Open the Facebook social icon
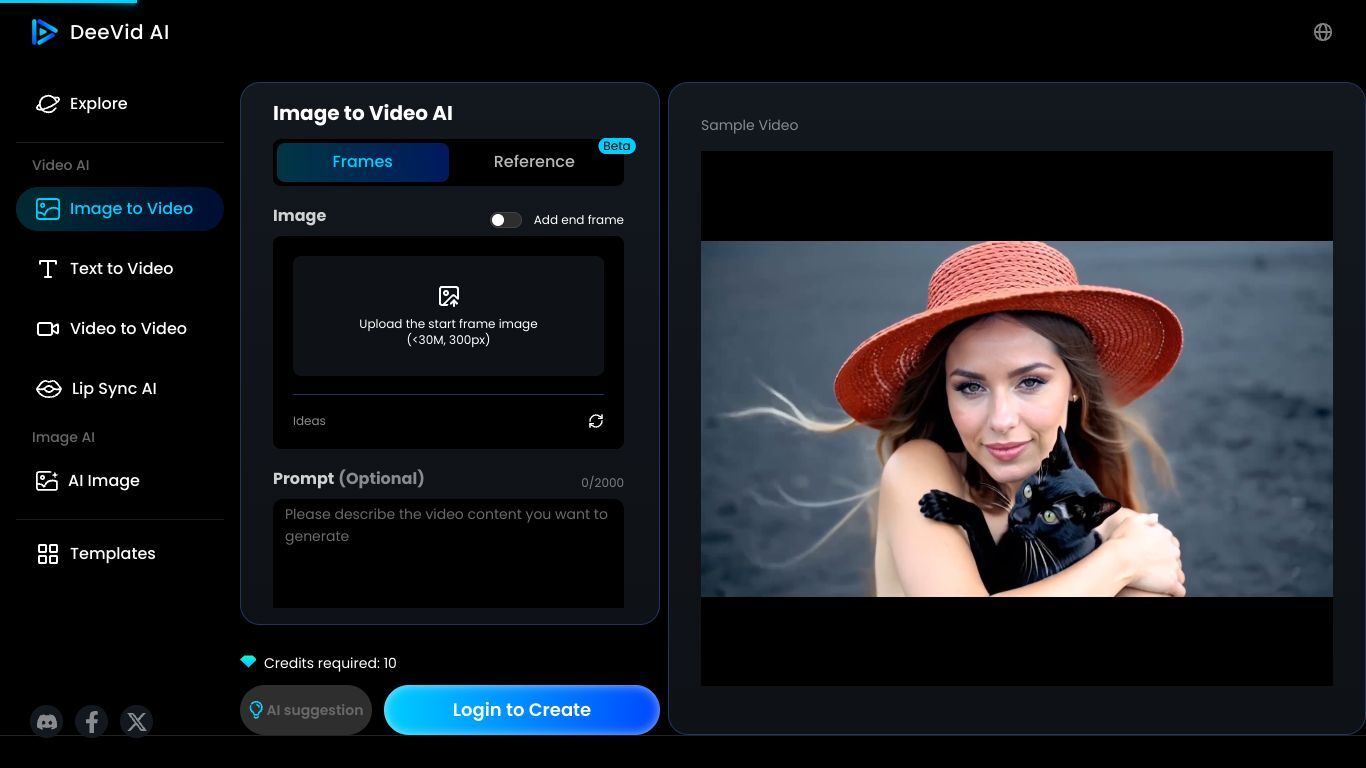 coord(91,721)
